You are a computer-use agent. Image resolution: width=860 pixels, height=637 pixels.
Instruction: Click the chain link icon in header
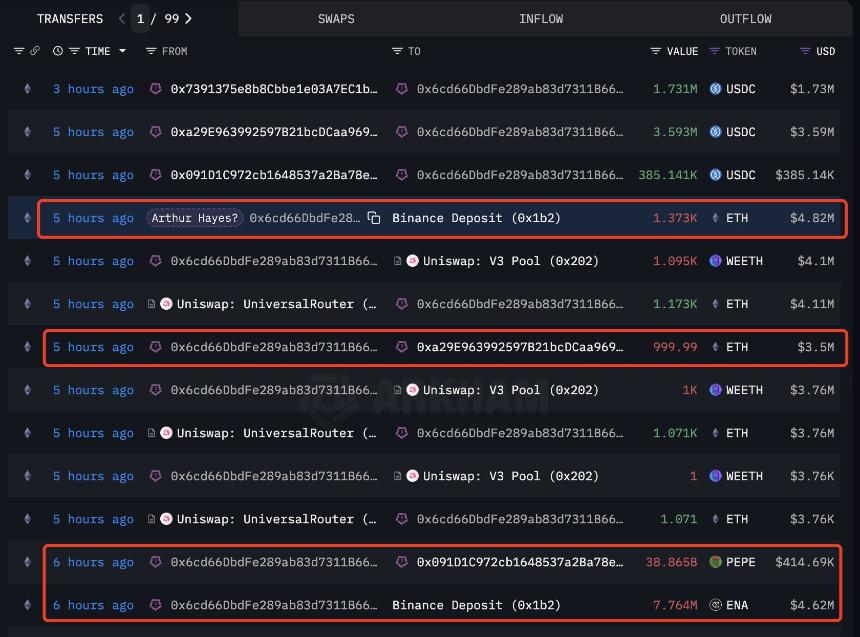[x=36, y=51]
